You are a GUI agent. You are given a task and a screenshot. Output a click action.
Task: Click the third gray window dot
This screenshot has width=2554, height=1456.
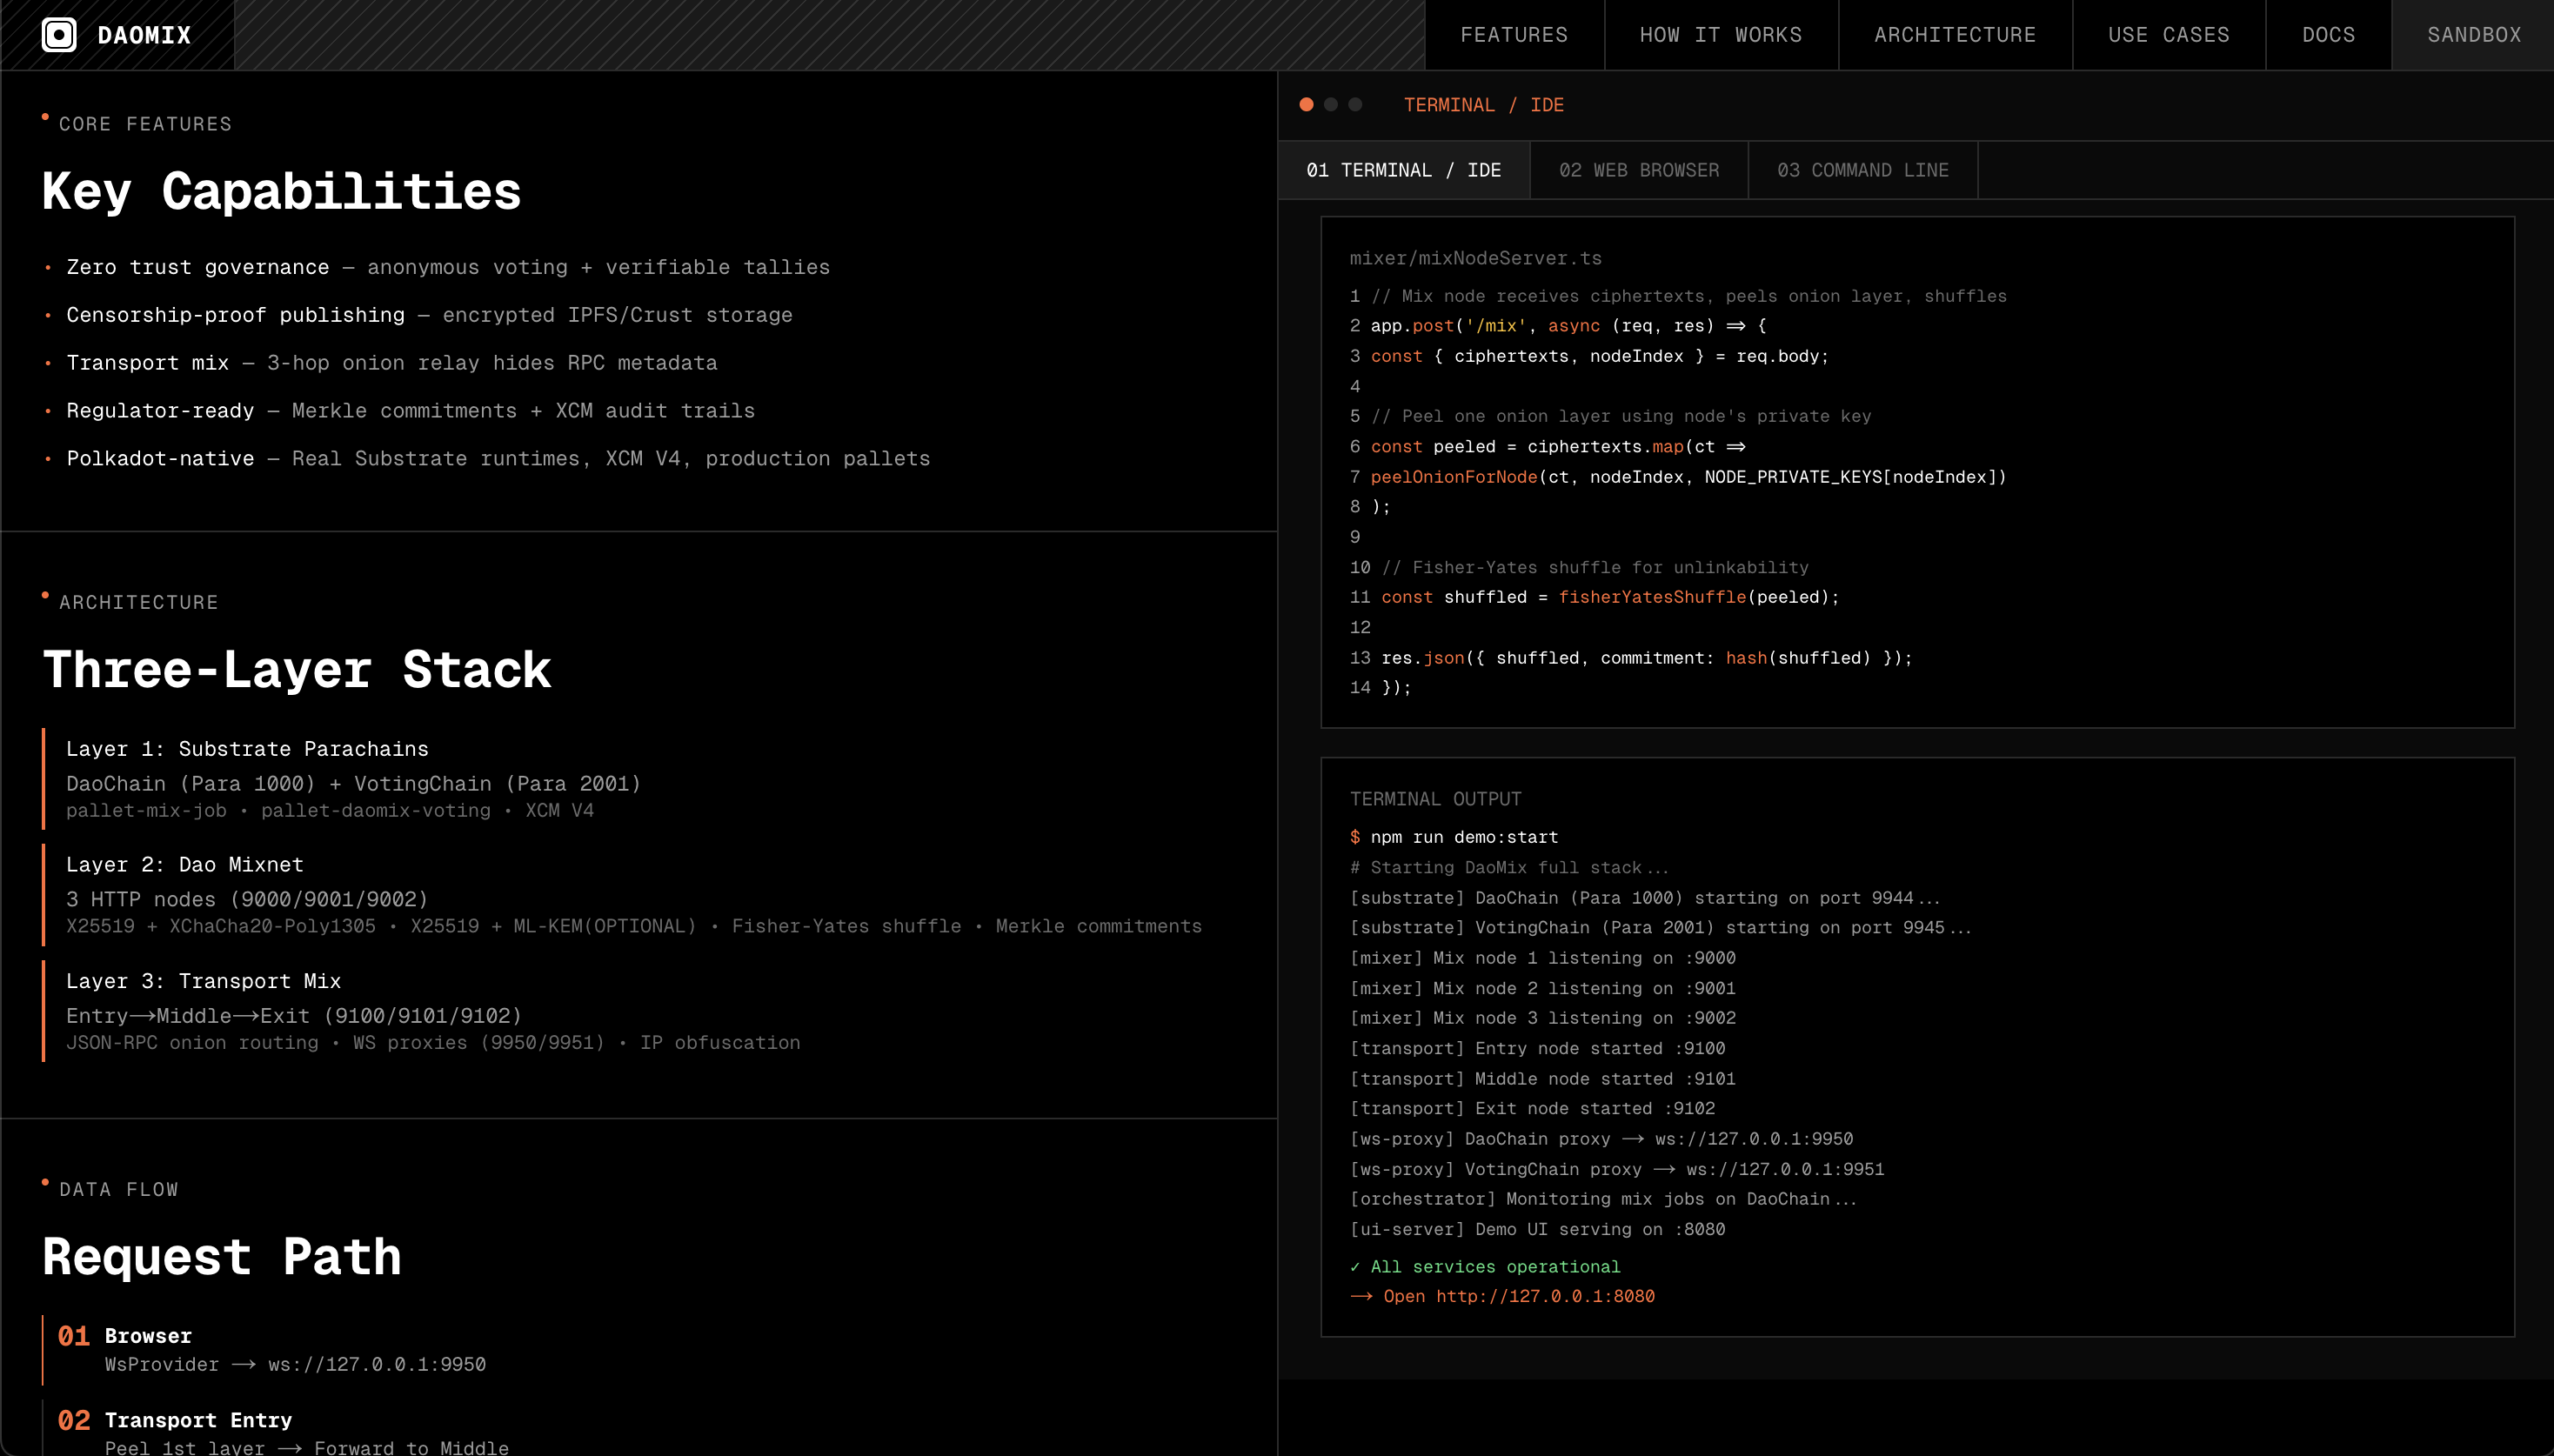pos(1355,105)
